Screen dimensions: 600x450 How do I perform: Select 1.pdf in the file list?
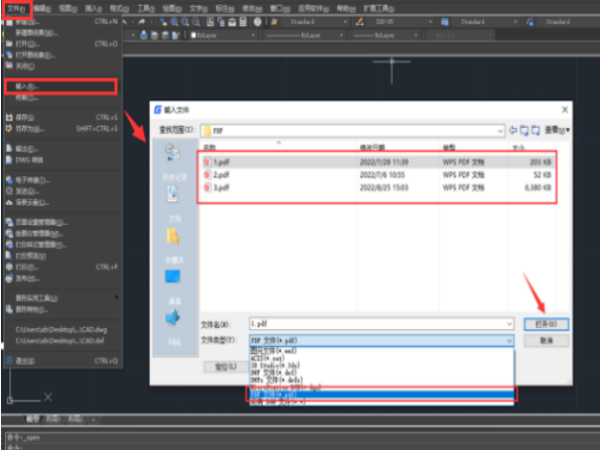coord(223,160)
